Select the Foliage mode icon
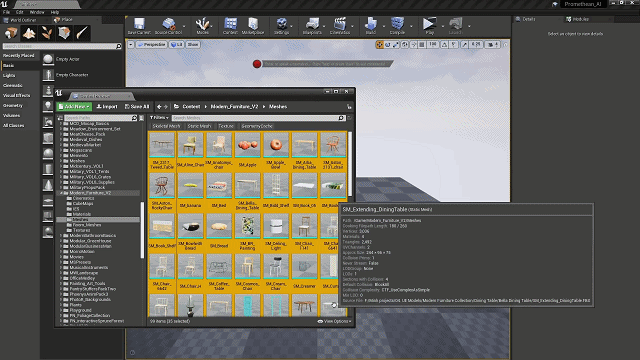The height and width of the screenshot is (360, 640). [x=47, y=33]
